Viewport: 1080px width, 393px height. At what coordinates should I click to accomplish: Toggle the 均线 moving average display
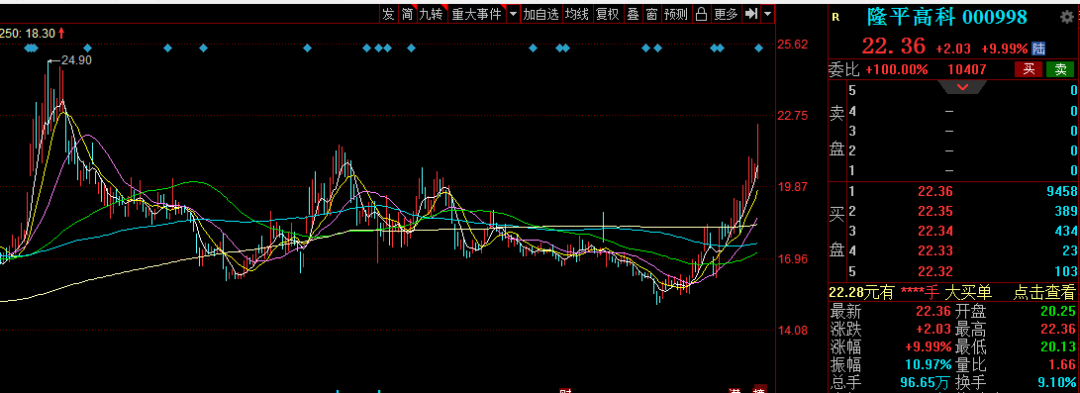coord(577,14)
